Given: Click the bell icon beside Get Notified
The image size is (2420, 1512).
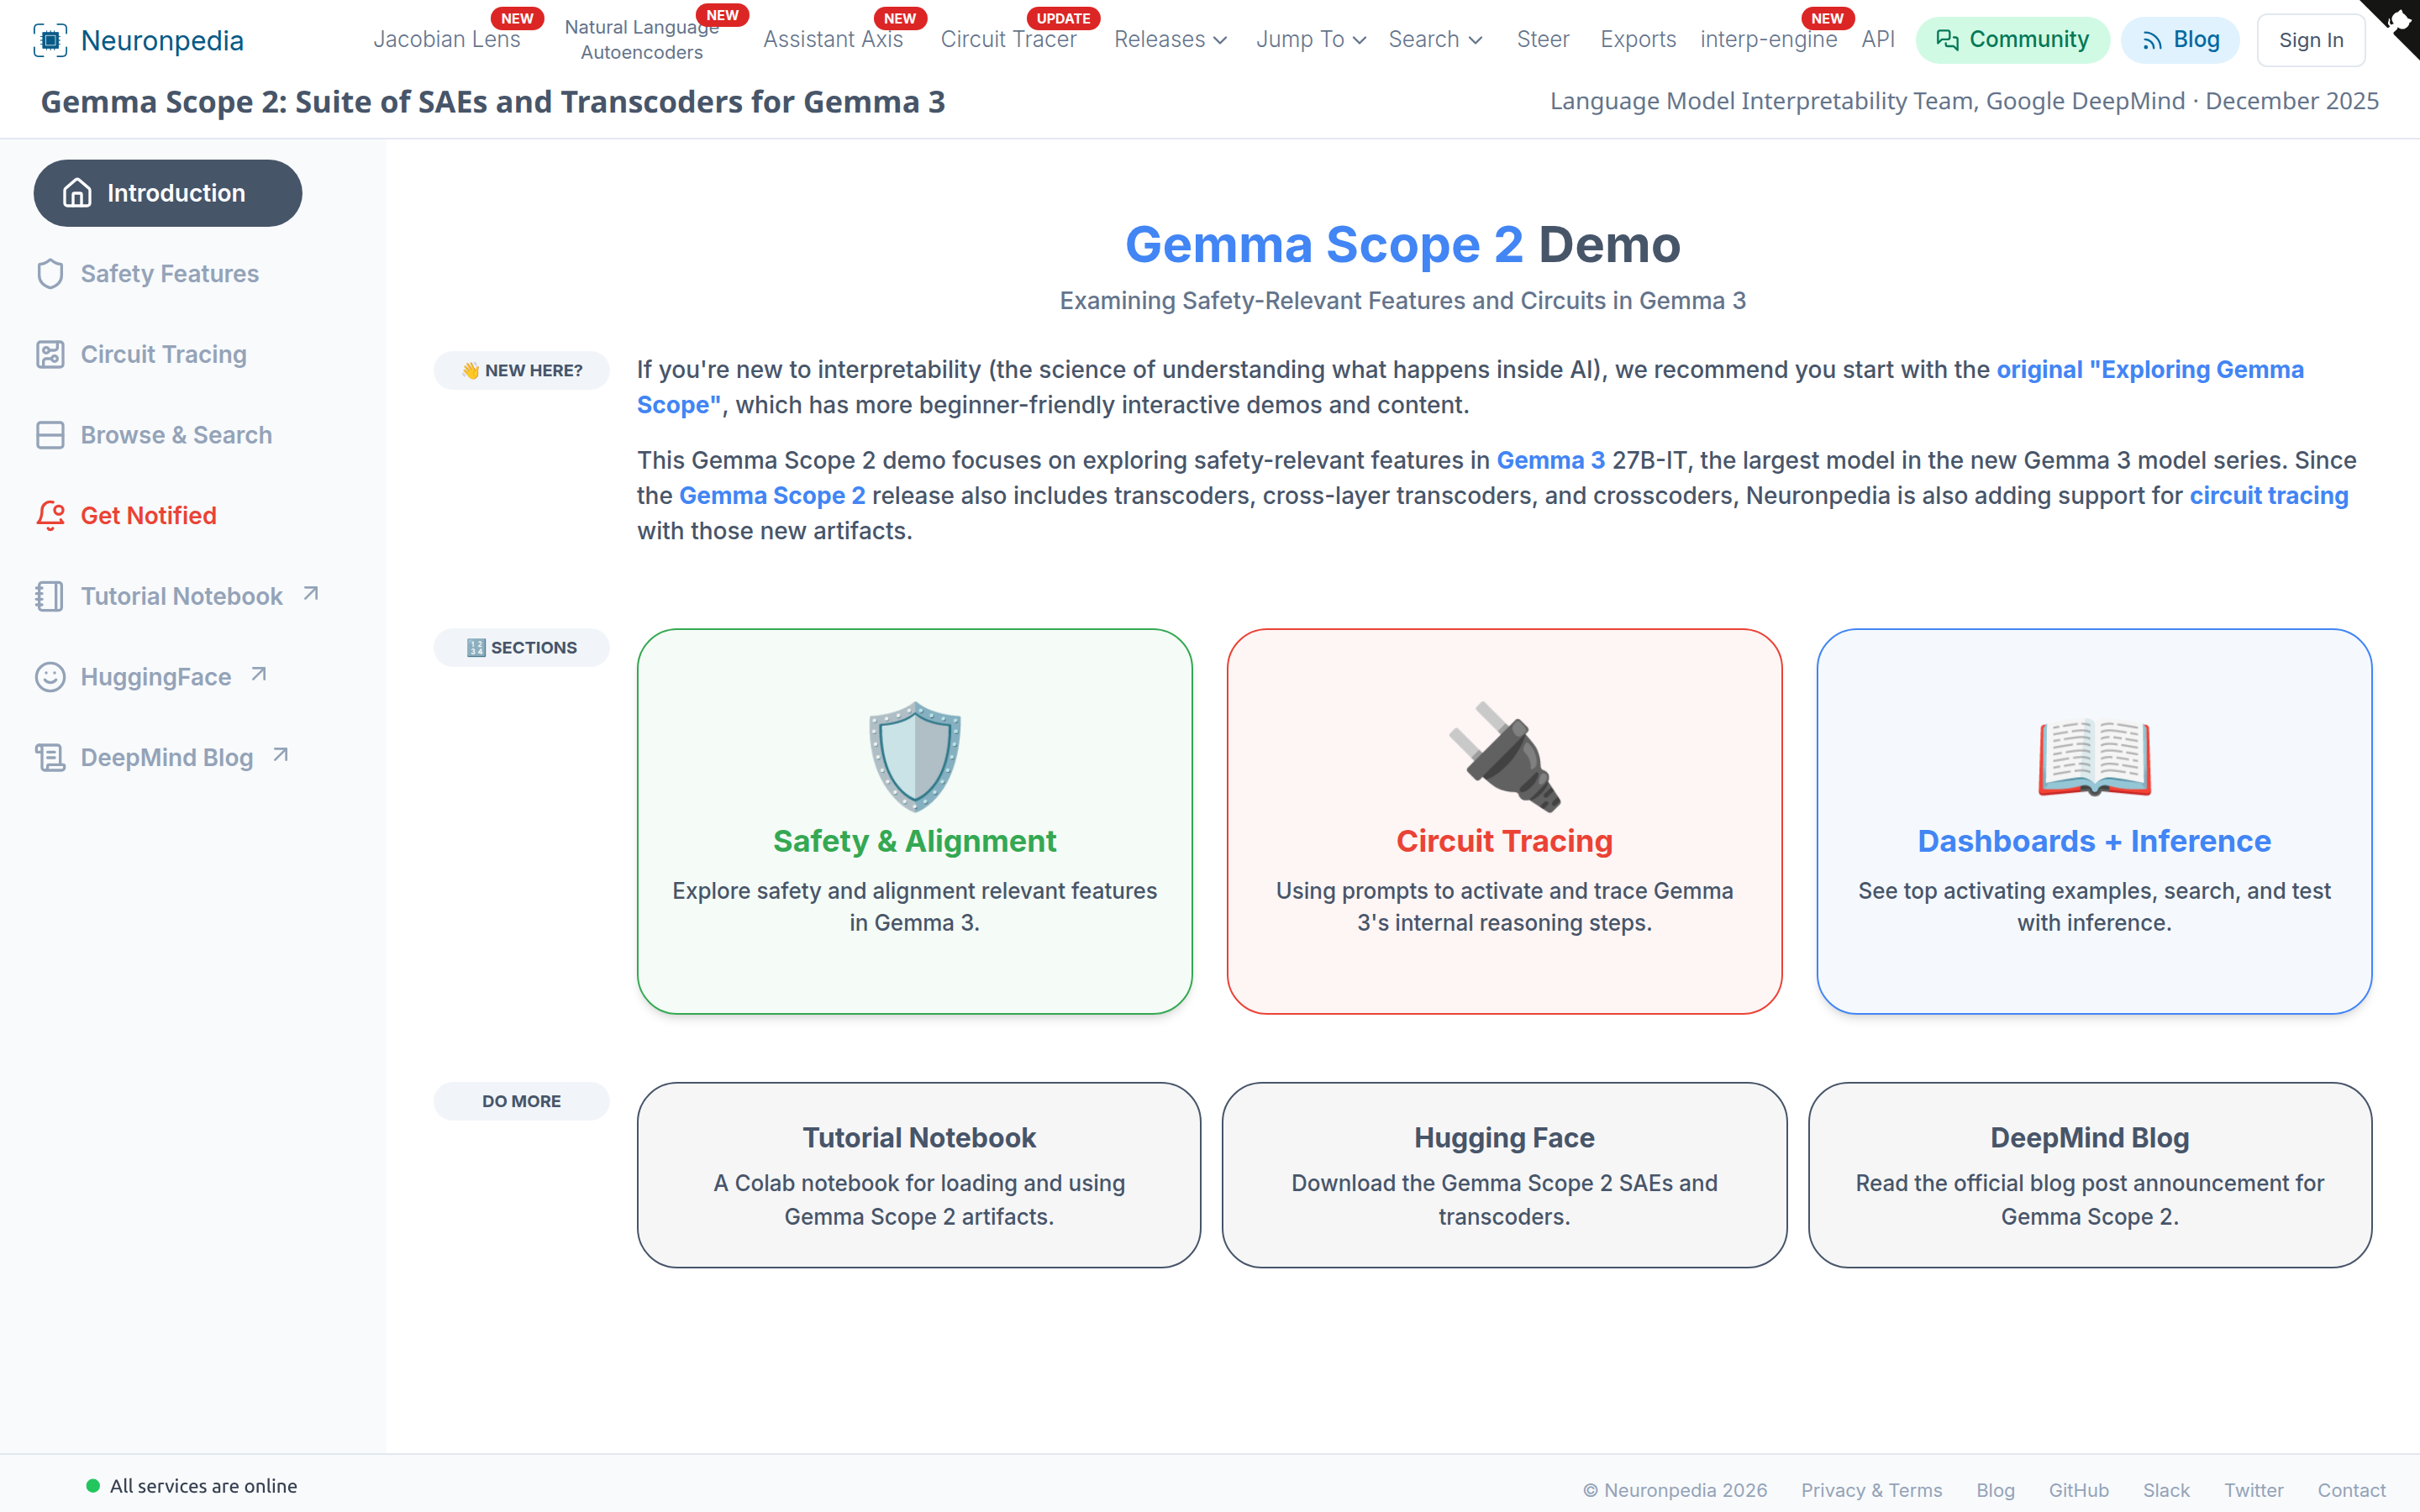Looking at the screenshot, I should [x=50, y=515].
